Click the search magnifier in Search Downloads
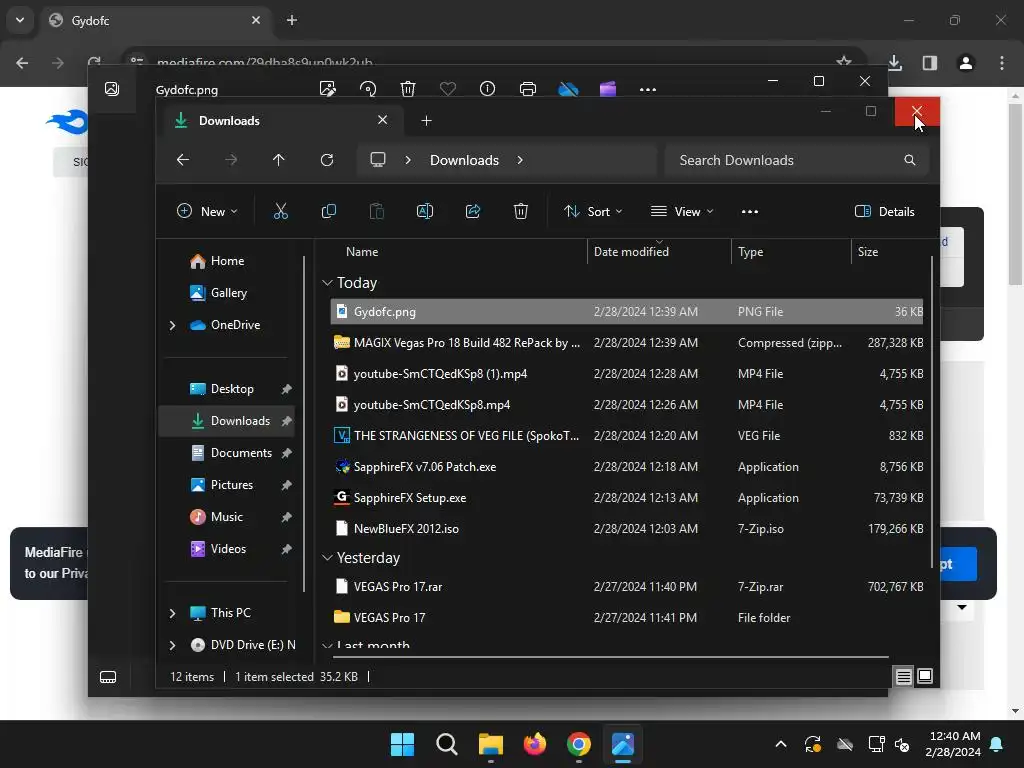Screen dimensions: 1024x768 coord(910,160)
